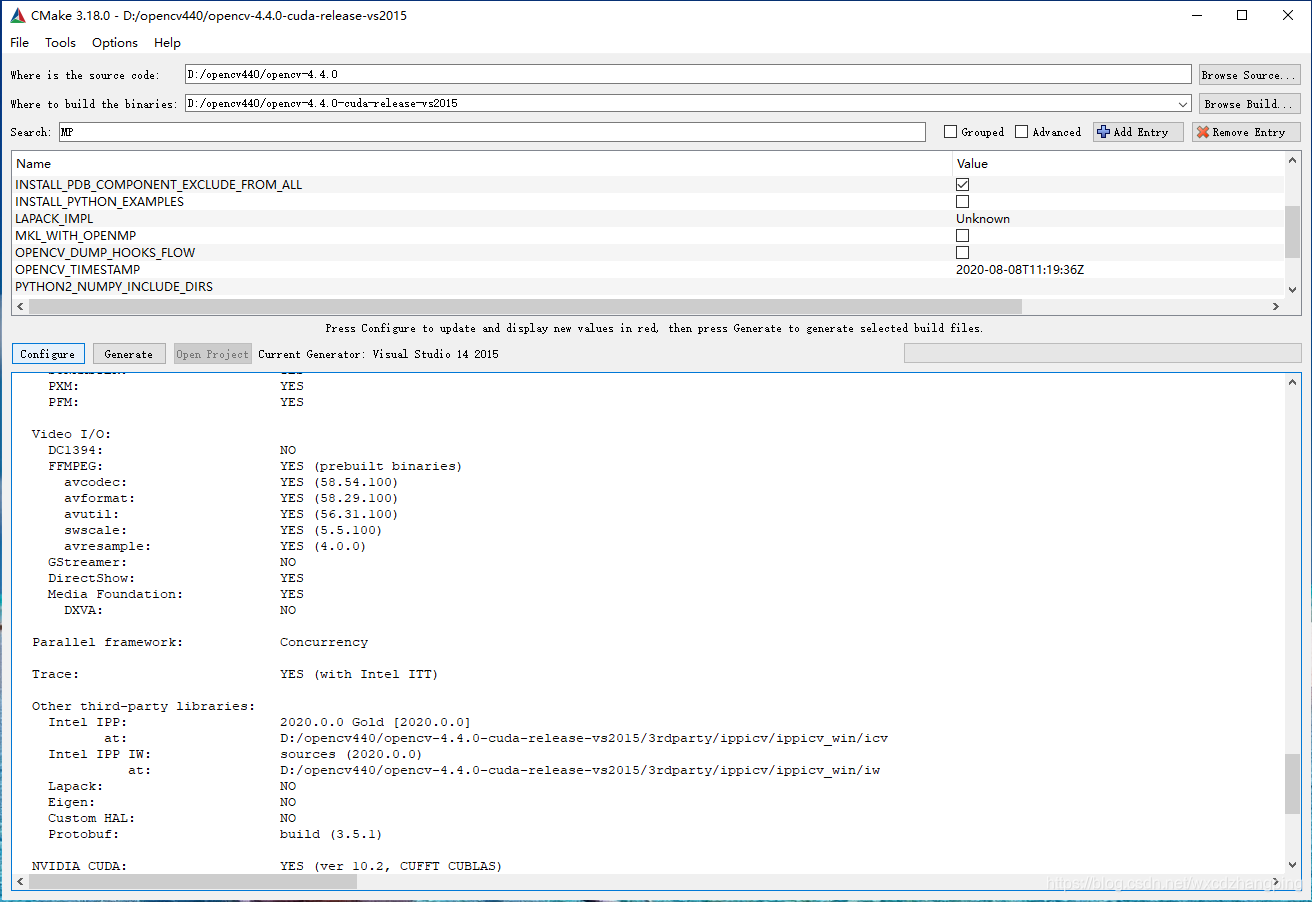Click the output log vertical scrollbar thumb
Screen dimensions: 1312x902
click(x=1293, y=784)
